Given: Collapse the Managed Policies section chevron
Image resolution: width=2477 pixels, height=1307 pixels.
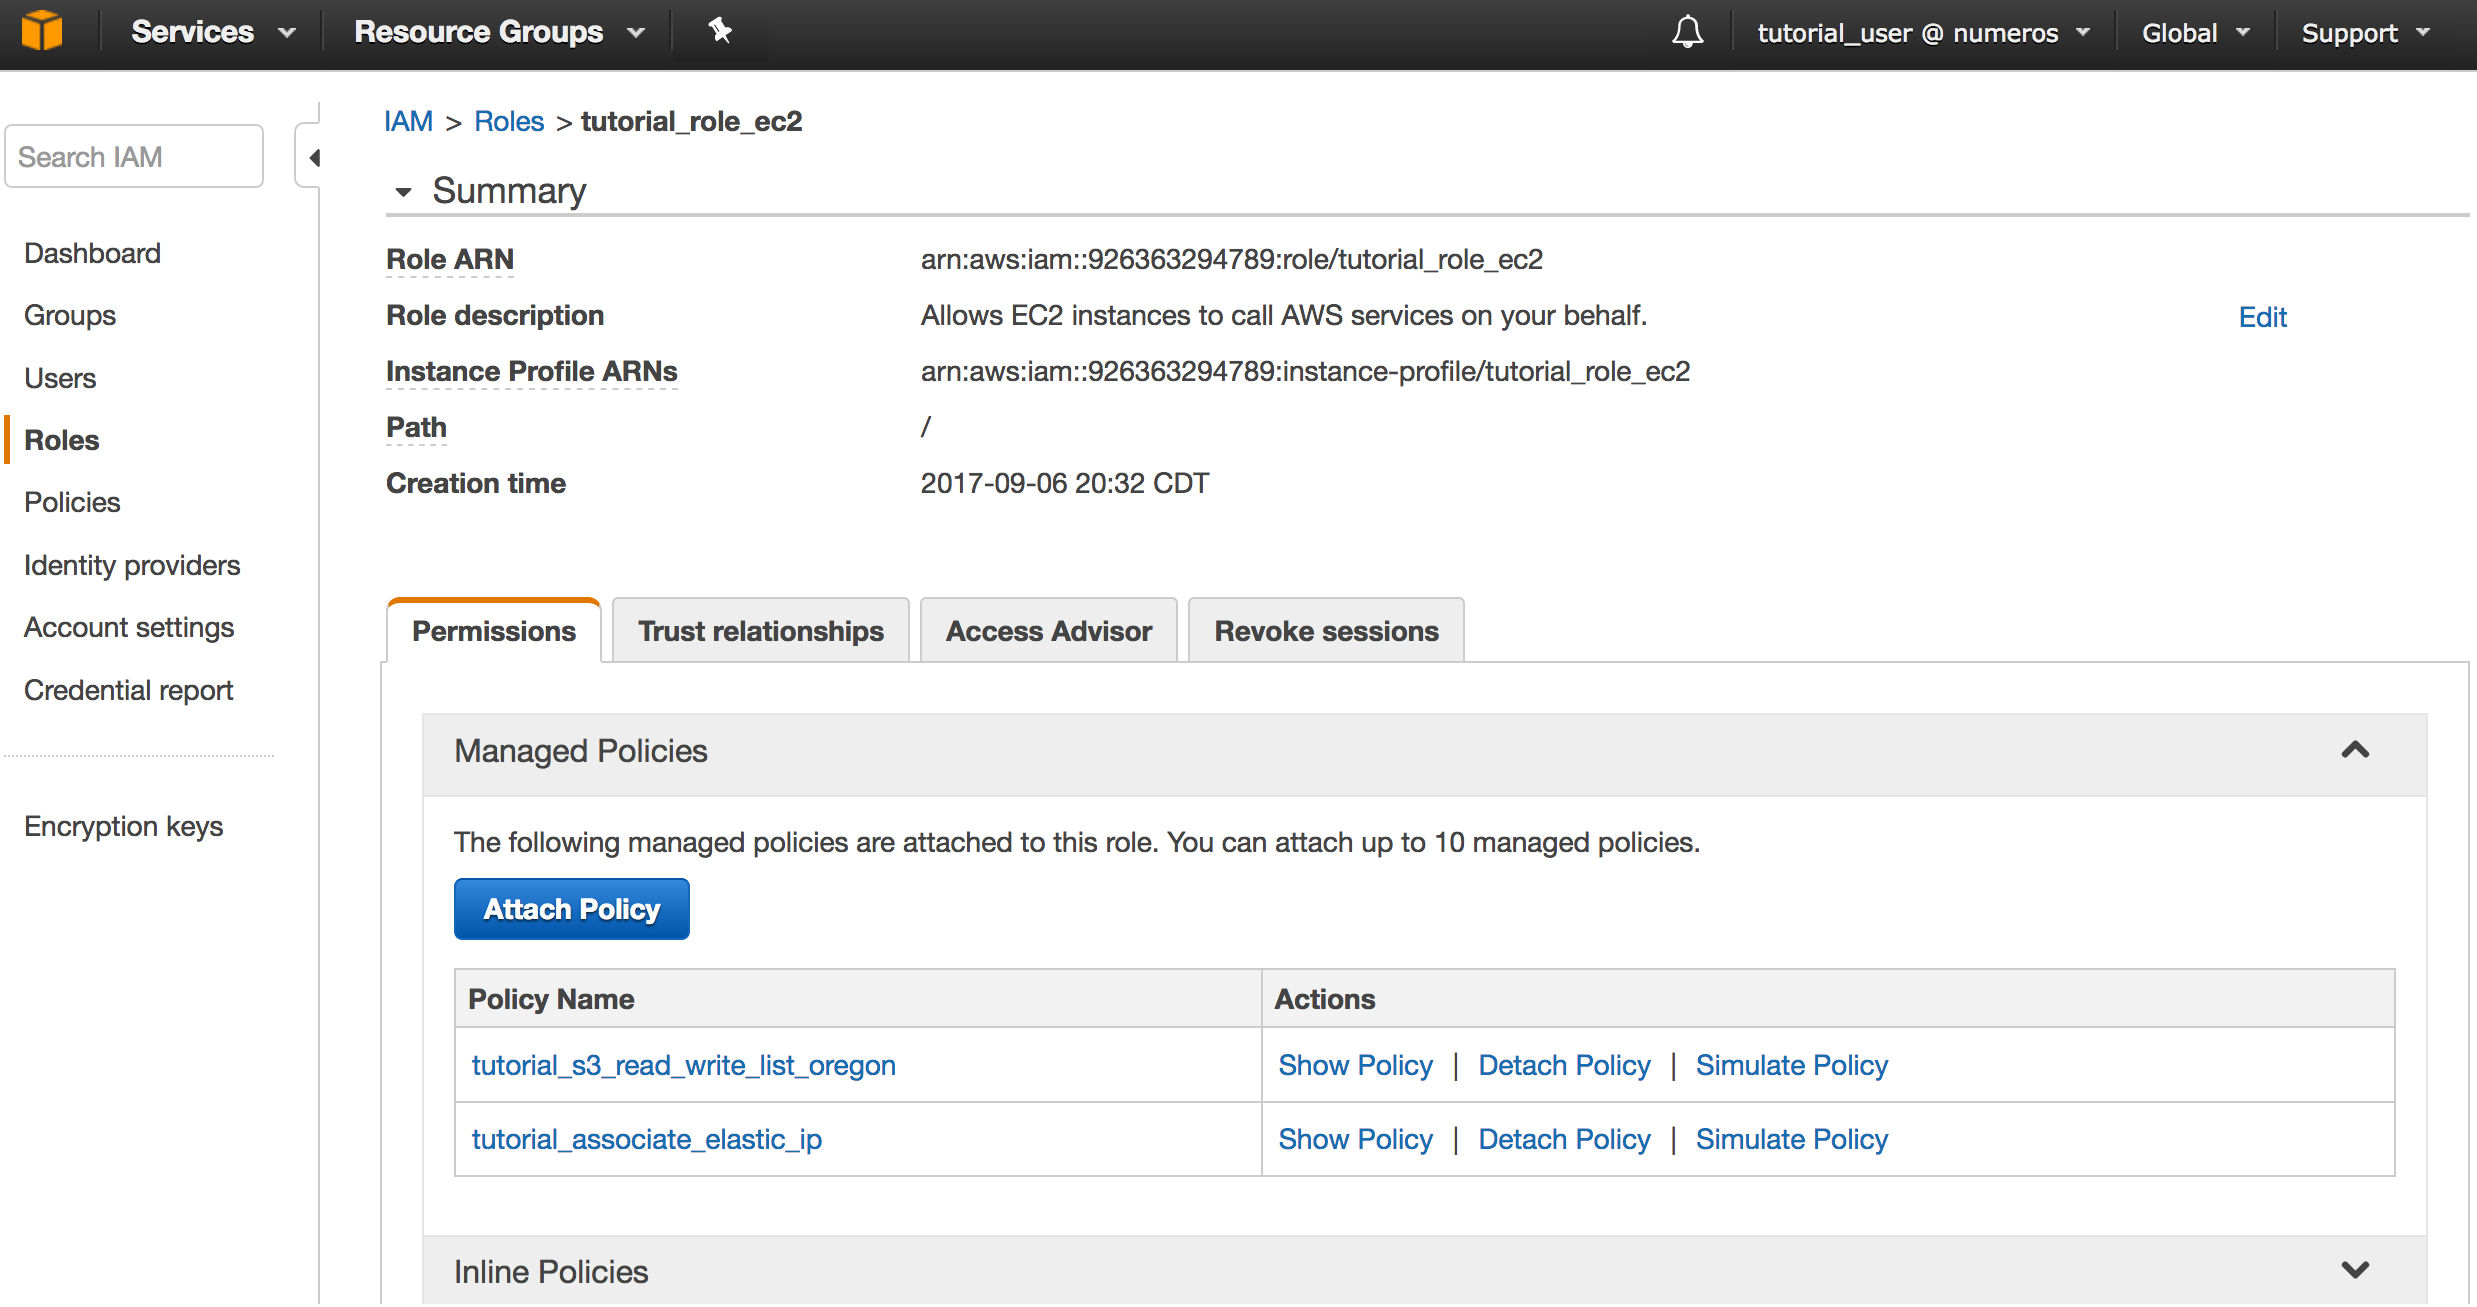Looking at the screenshot, I should coord(2355,750).
